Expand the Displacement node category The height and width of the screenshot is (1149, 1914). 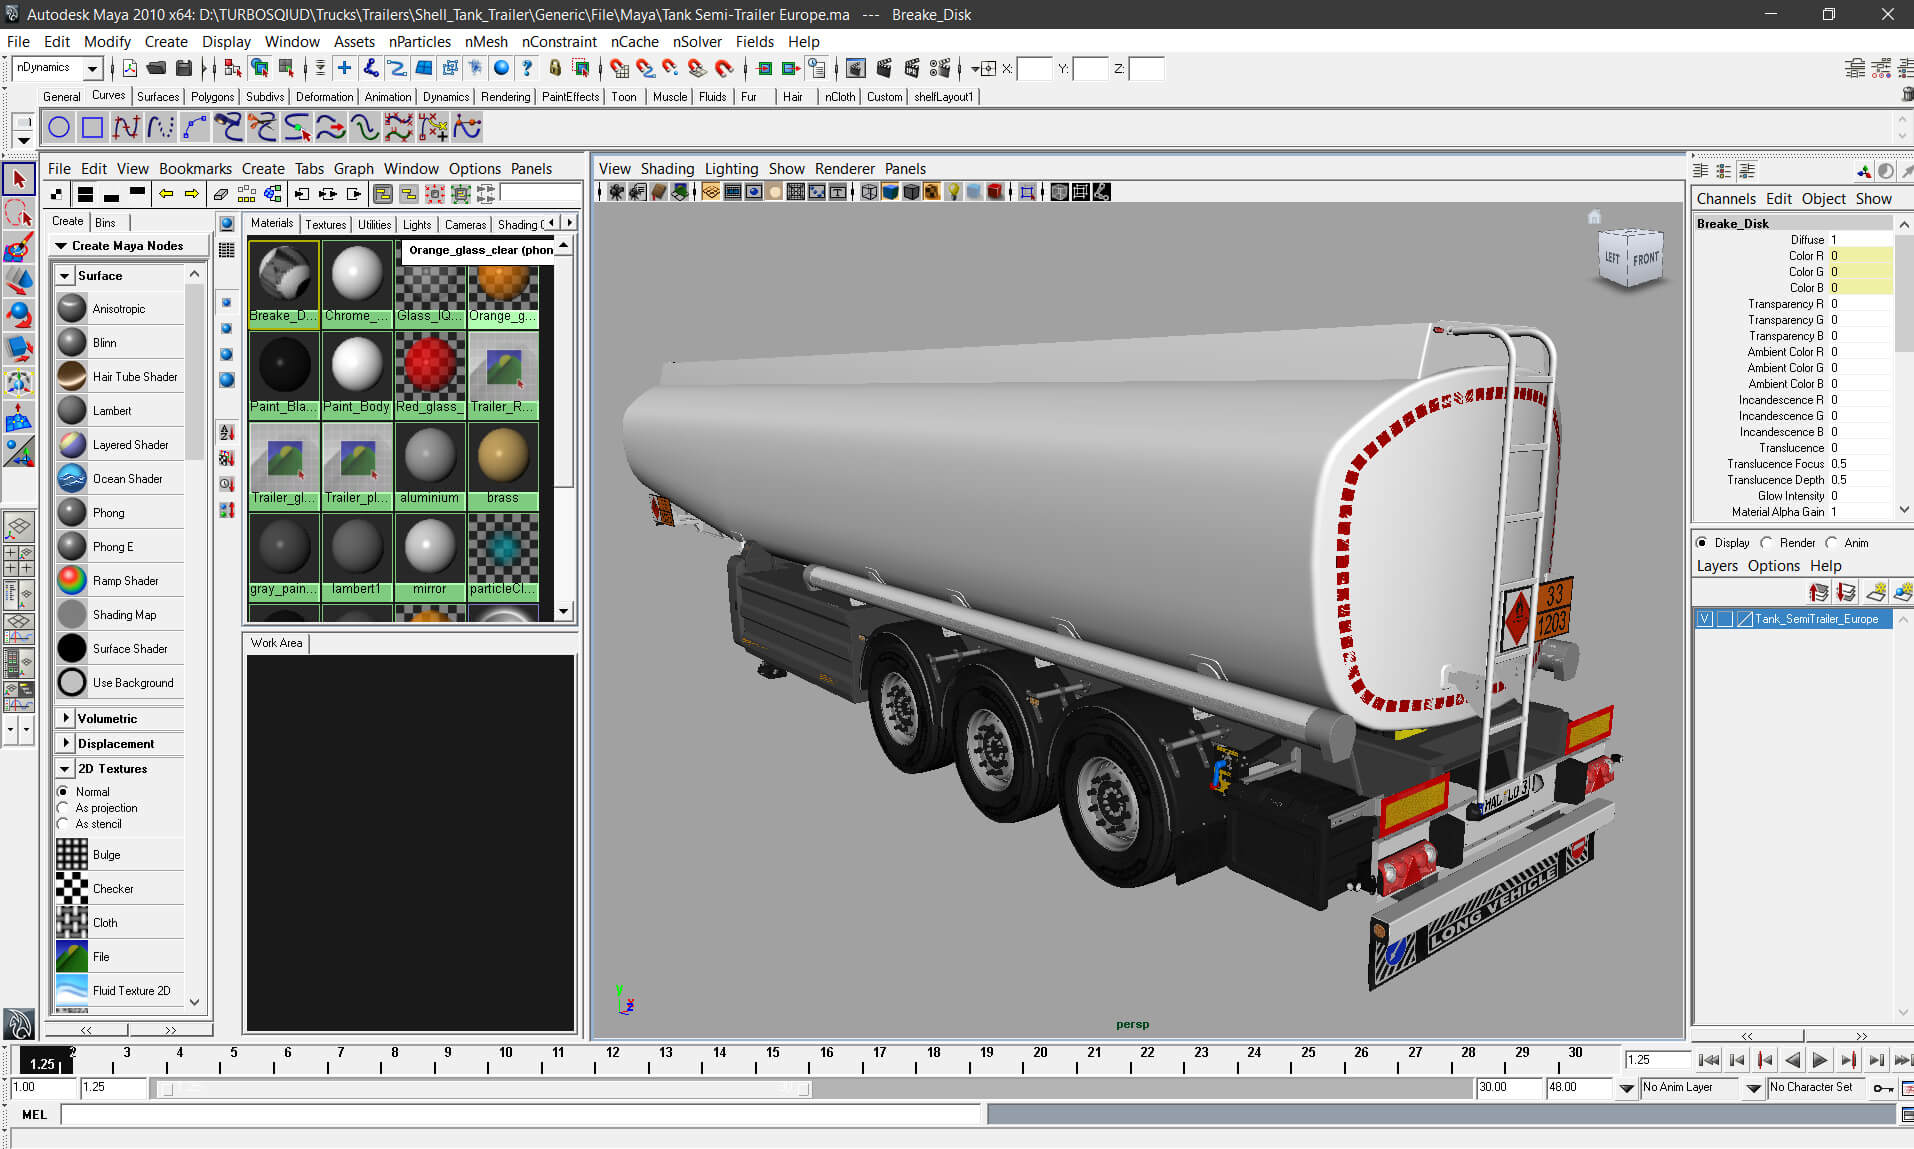tap(66, 743)
